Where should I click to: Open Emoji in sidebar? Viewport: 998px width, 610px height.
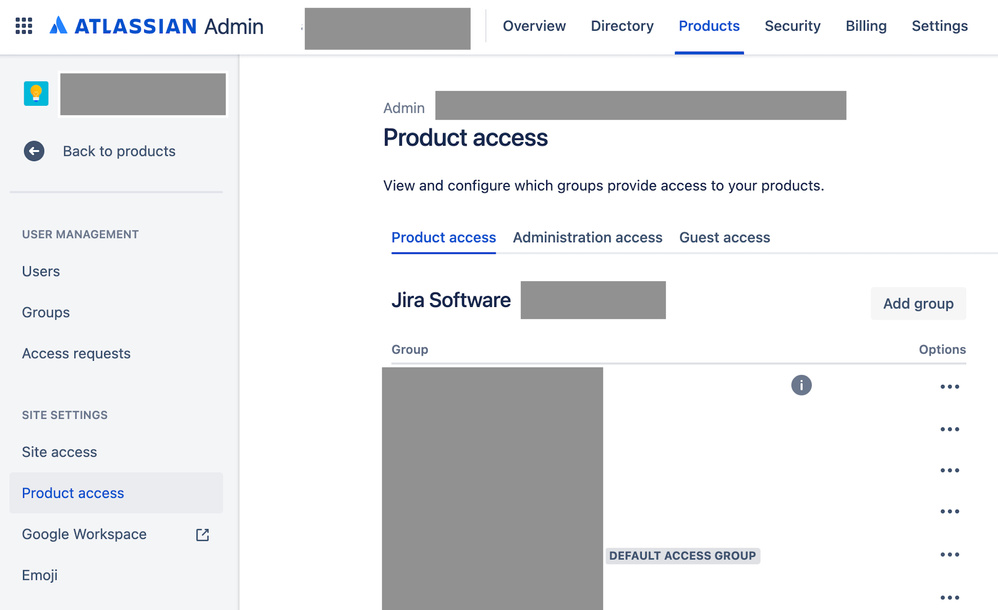point(39,576)
